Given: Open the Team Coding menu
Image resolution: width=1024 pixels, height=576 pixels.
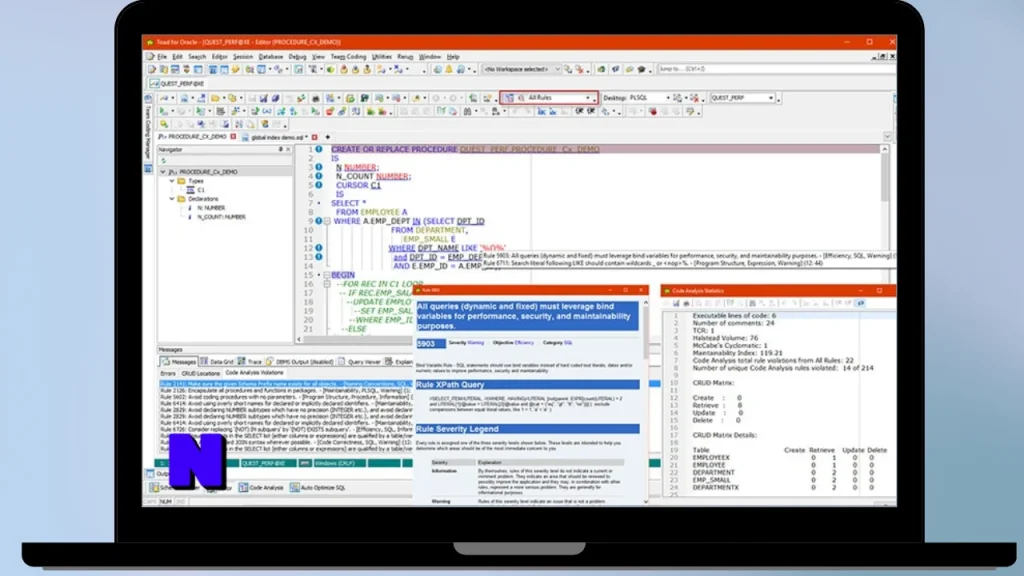Looking at the screenshot, I should tap(348, 57).
